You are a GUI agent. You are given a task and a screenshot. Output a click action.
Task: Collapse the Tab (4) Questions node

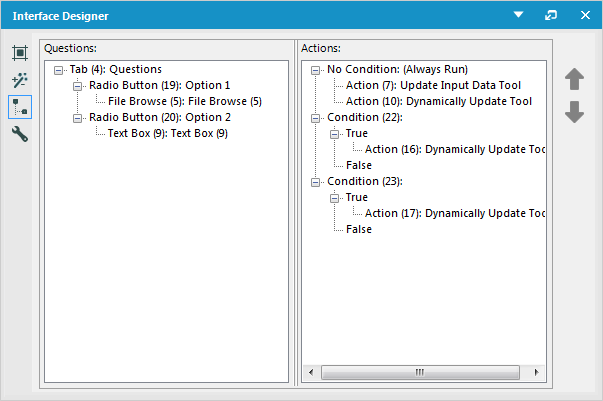(59, 70)
